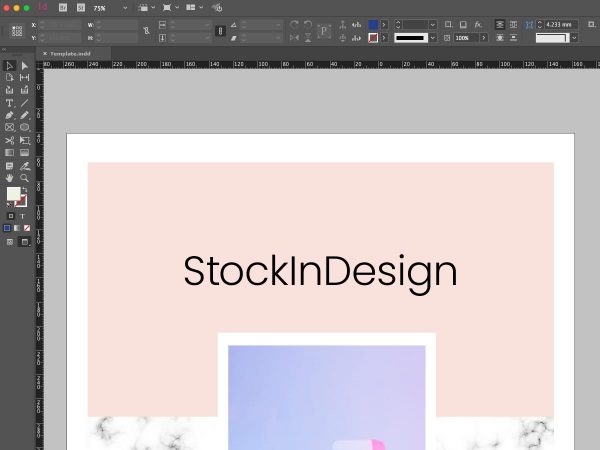This screenshot has width=600, height=450.
Task: Select the Pen tool
Action: coord(10,115)
